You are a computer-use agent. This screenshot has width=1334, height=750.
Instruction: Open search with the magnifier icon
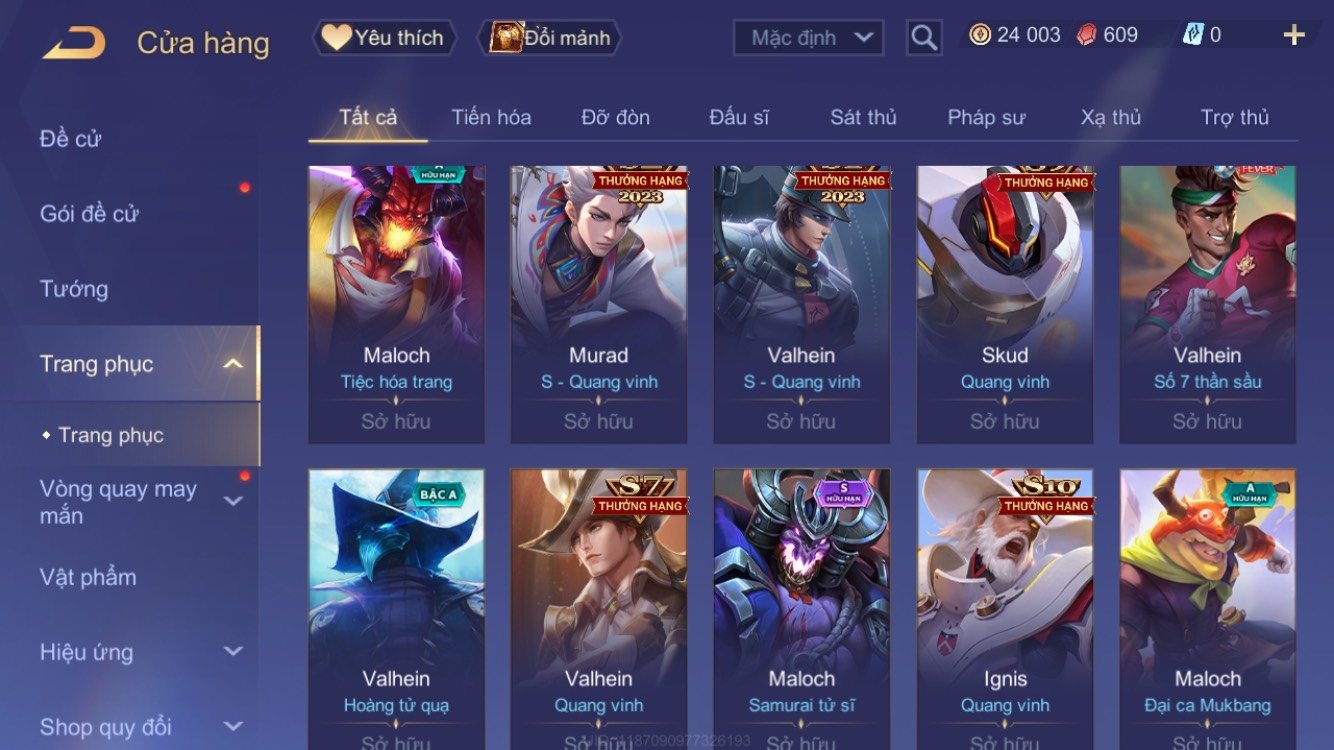924,38
